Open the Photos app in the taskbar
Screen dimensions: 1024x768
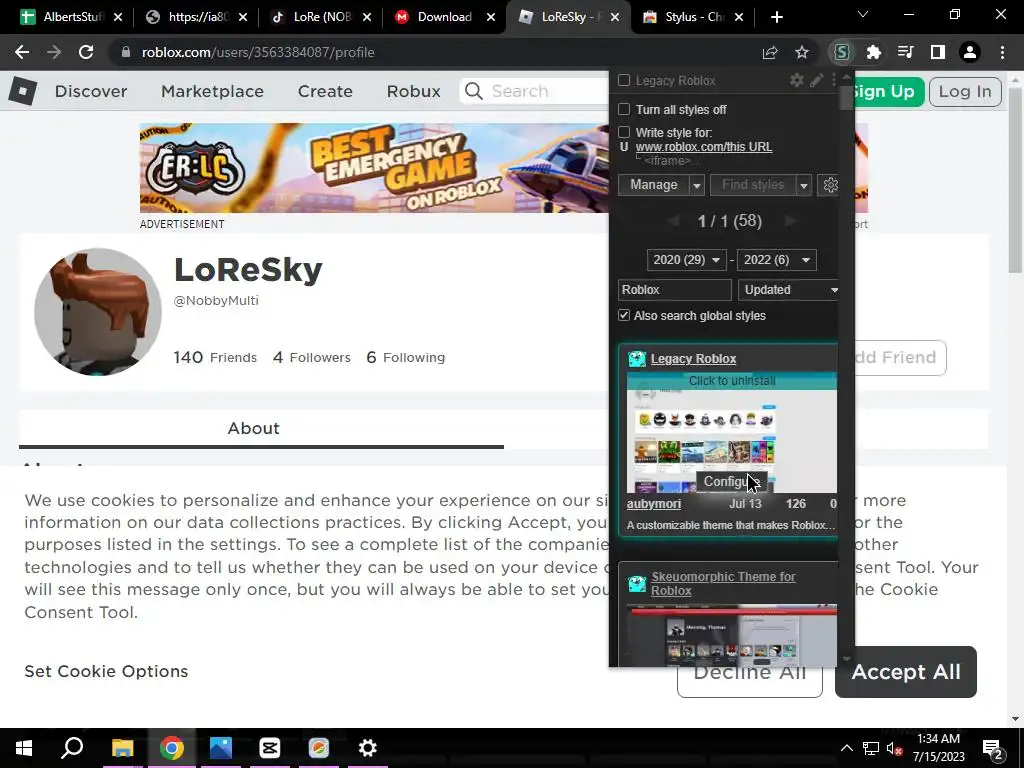(x=221, y=748)
